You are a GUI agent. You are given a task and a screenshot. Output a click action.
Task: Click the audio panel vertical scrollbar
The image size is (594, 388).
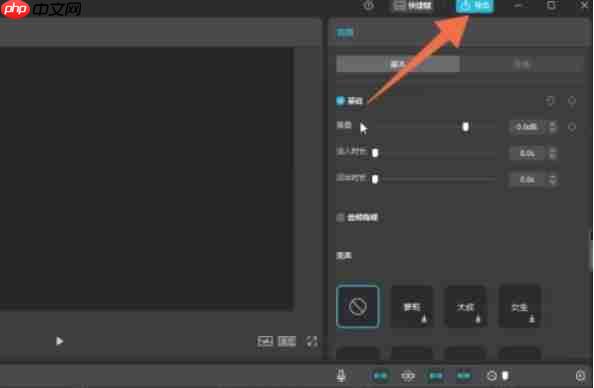click(x=592, y=250)
